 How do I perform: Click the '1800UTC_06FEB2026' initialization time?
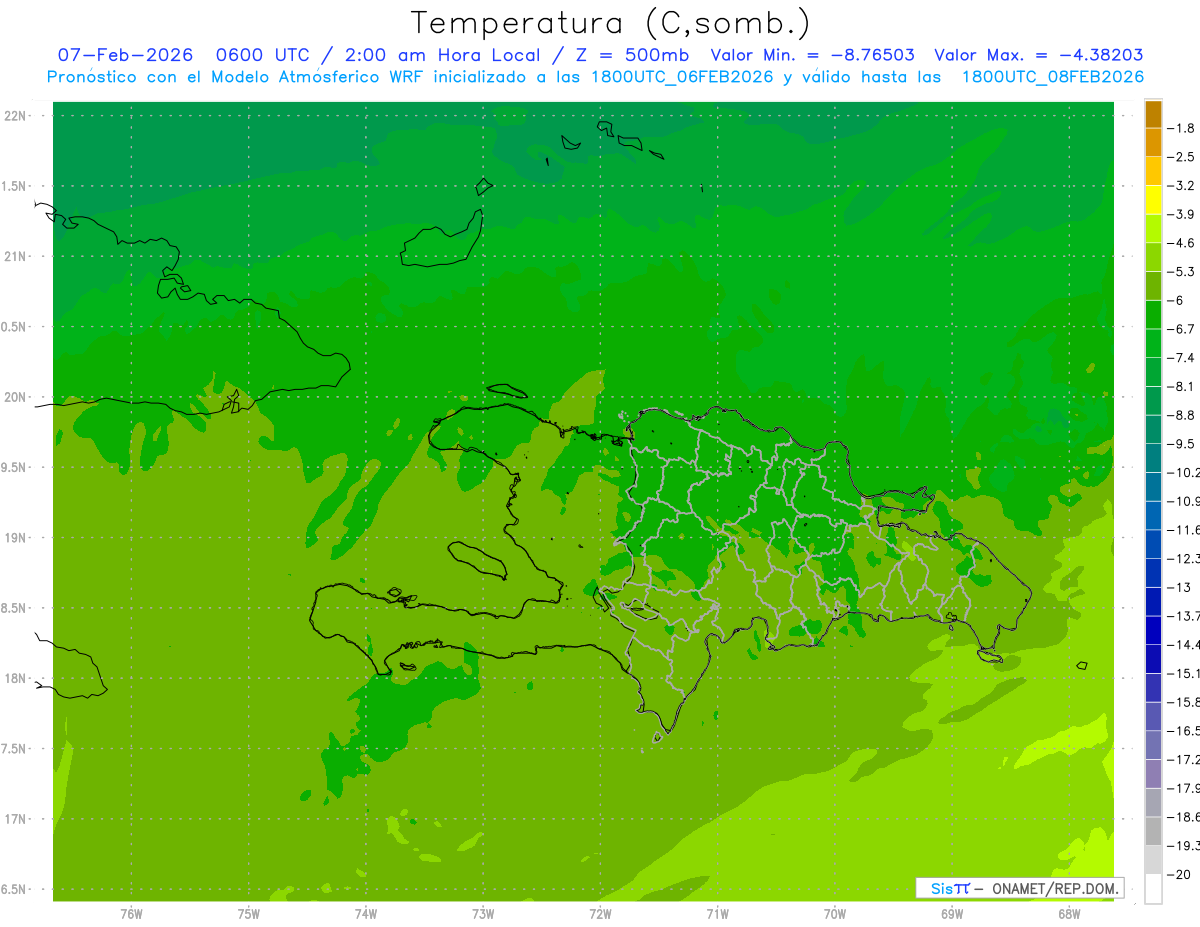click(x=682, y=77)
